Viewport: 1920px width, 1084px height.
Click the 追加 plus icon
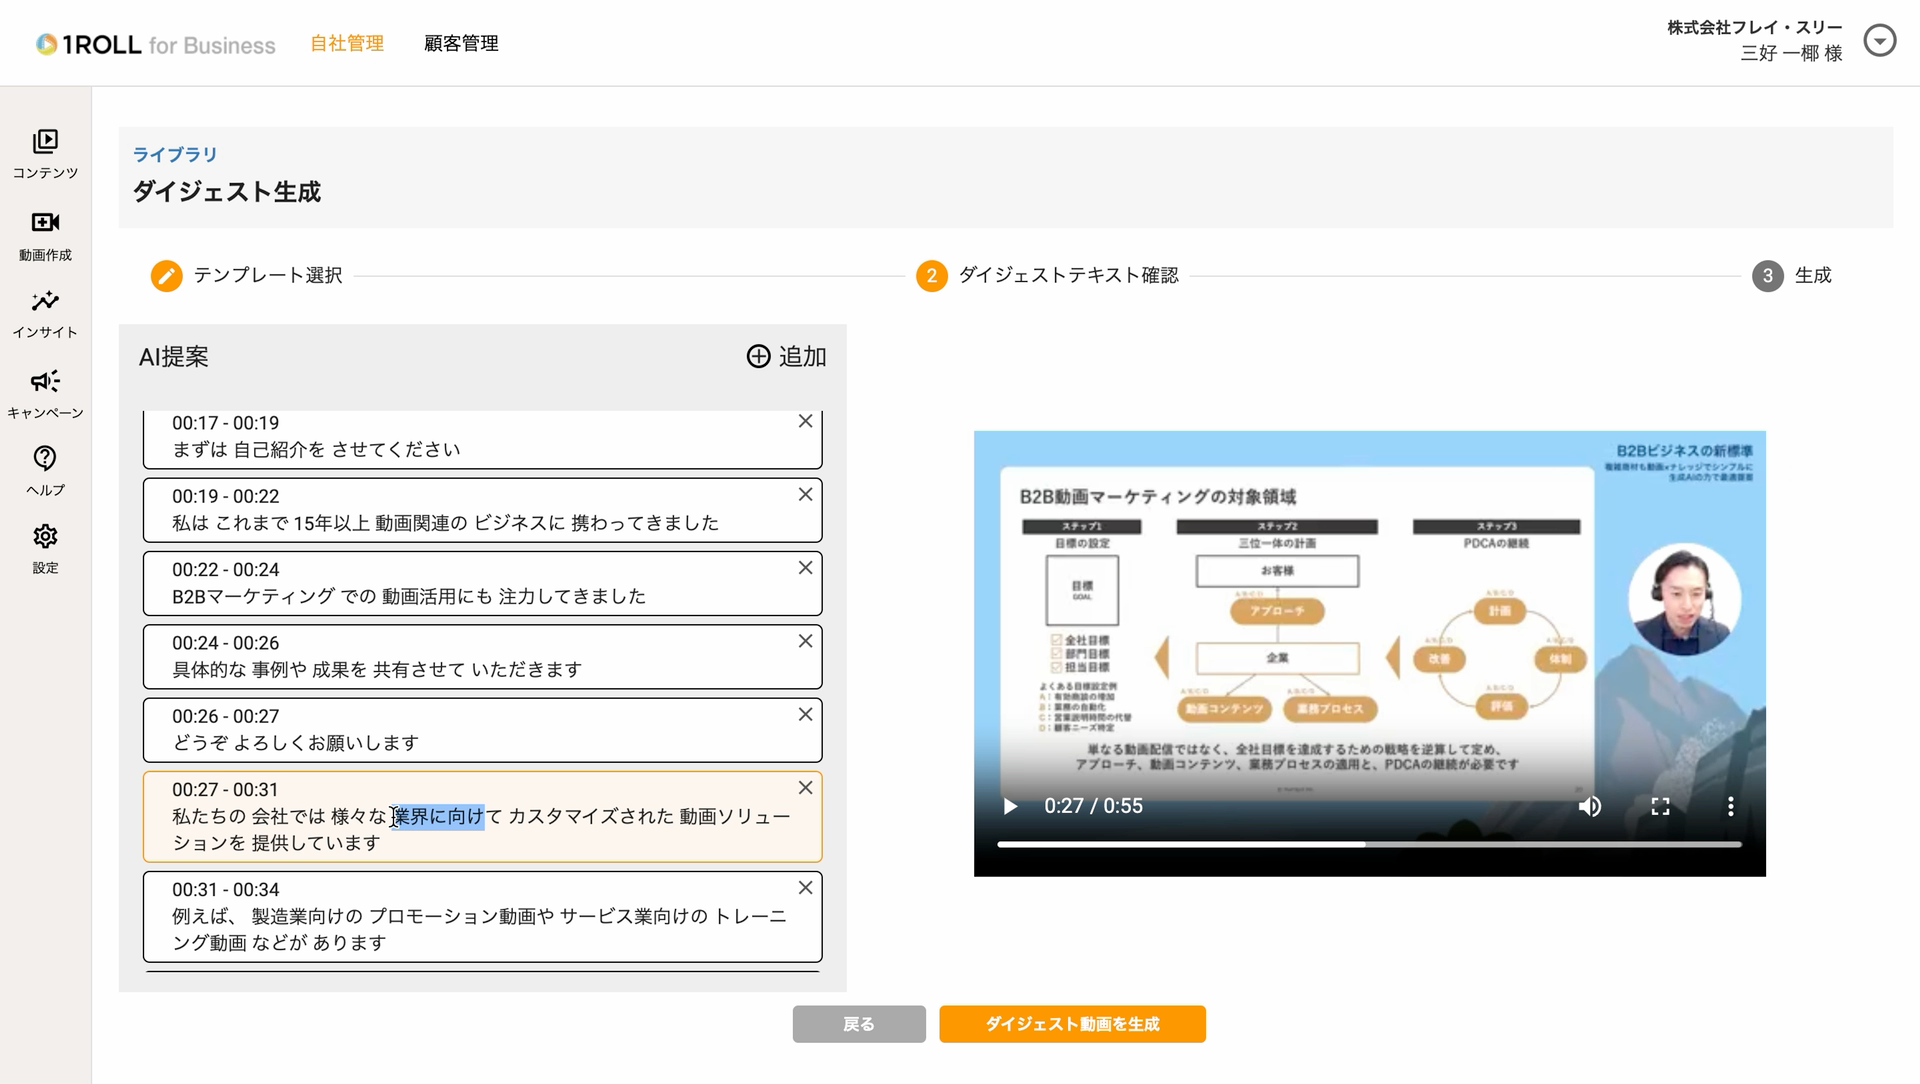tap(759, 357)
